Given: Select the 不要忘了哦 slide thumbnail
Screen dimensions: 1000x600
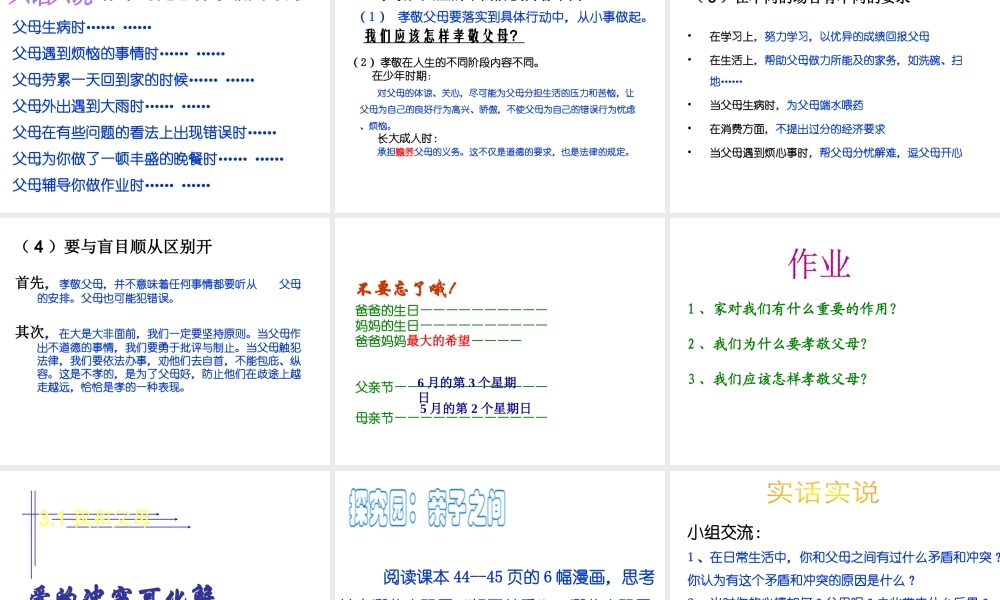Looking at the screenshot, I should click(499, 341).
